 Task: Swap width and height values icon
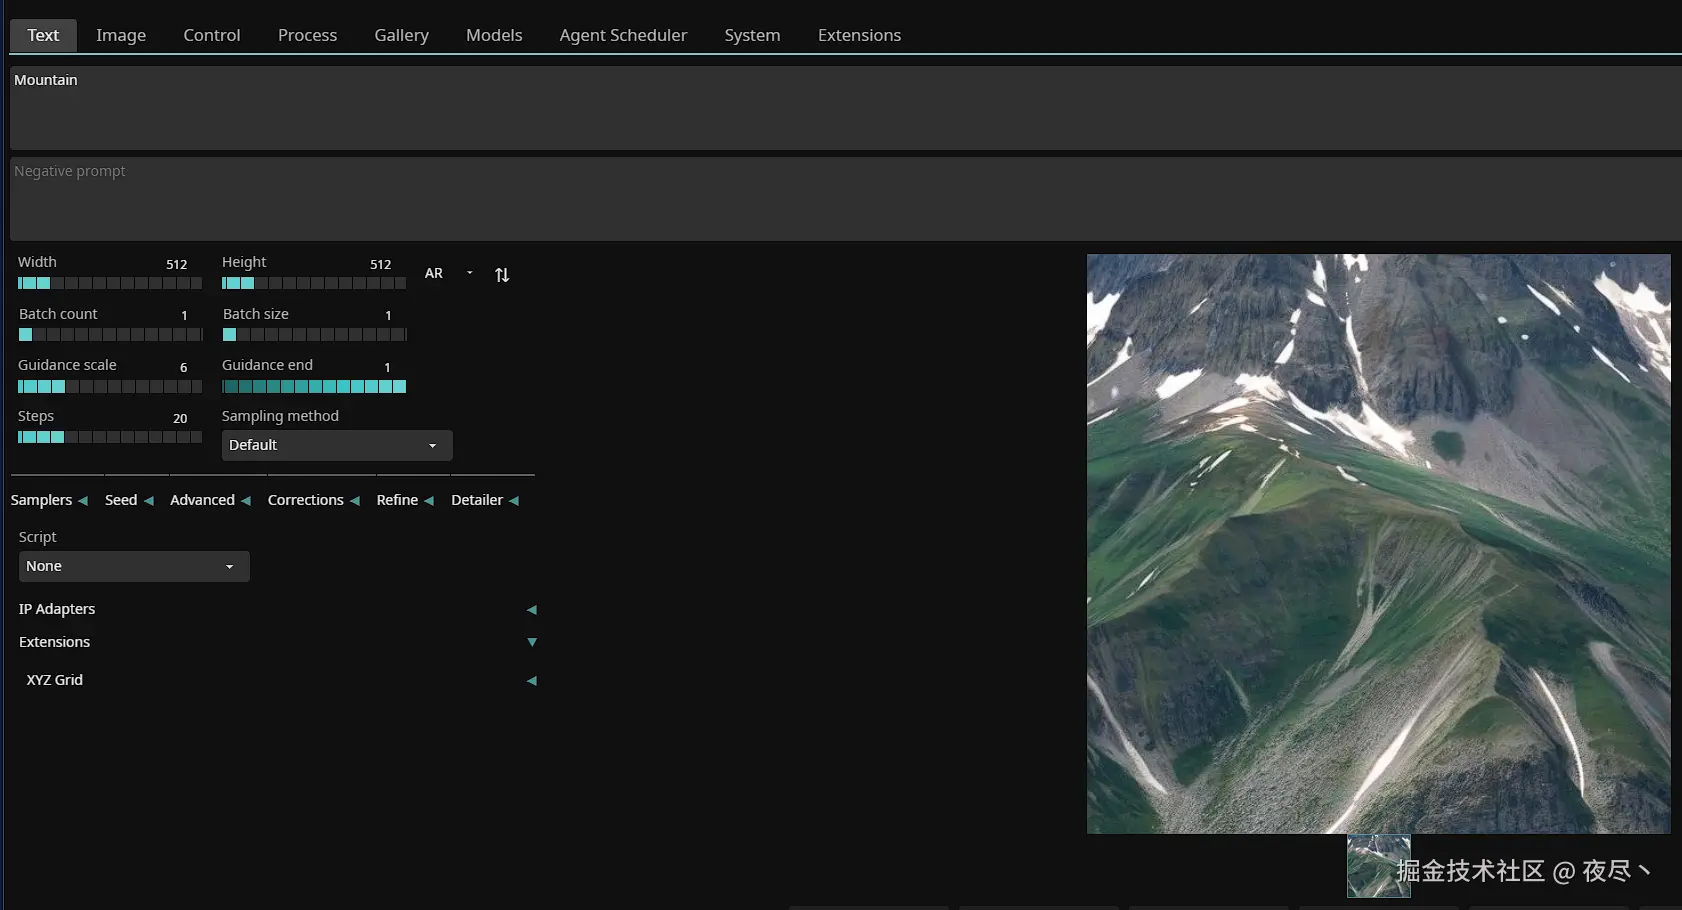tap(502, 275)
